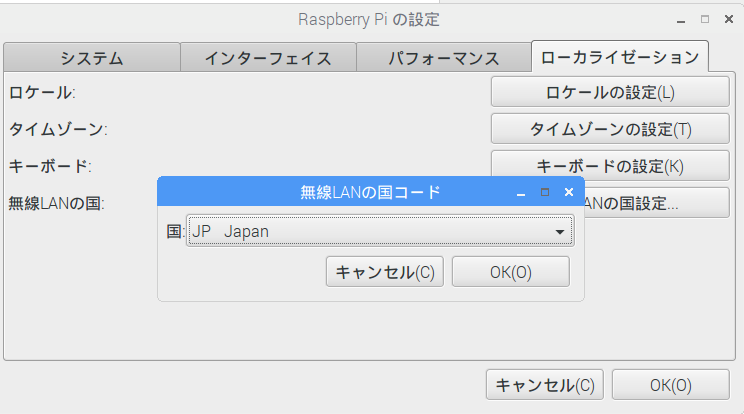This screenshot has width=744, height=414.
Task: Close the 無線LANの国コード dialog
Action: point(569,192)
